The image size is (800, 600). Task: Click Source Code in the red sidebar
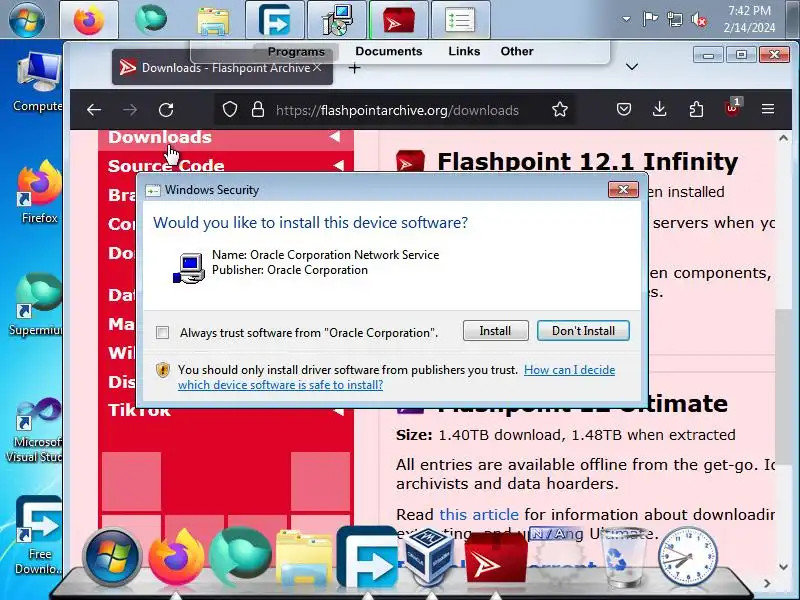click(166, 166)
